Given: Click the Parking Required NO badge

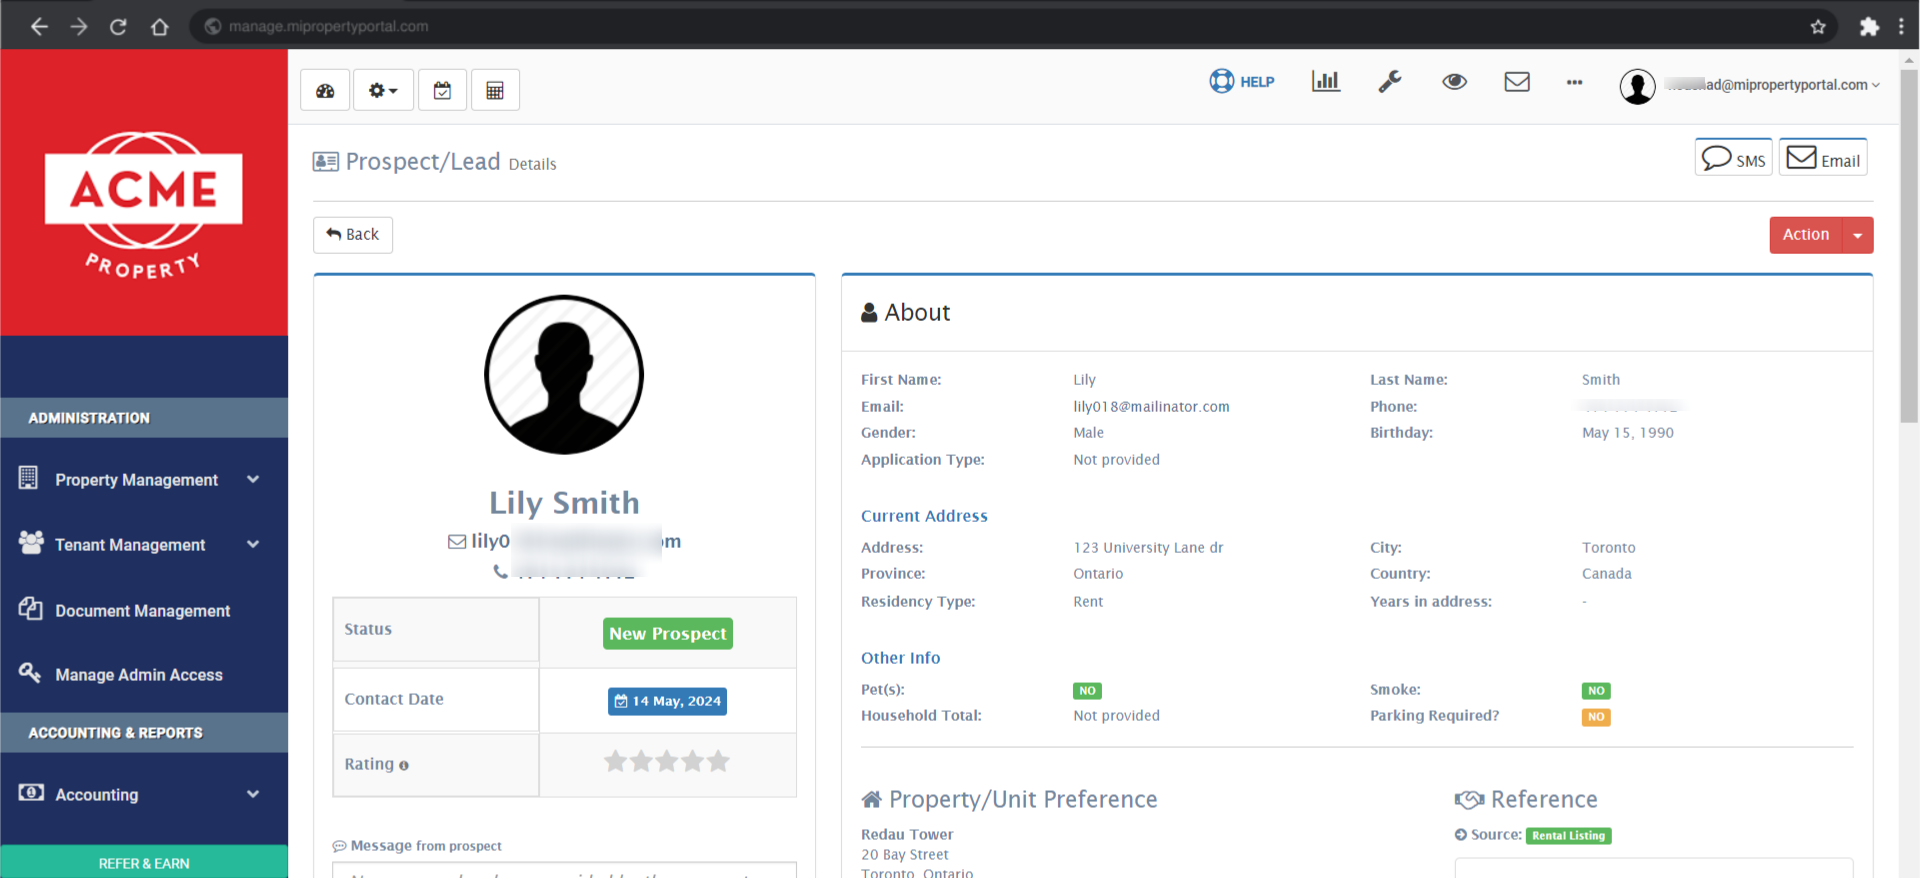Looking at the screenshot, I should [x=1596, y=717].
